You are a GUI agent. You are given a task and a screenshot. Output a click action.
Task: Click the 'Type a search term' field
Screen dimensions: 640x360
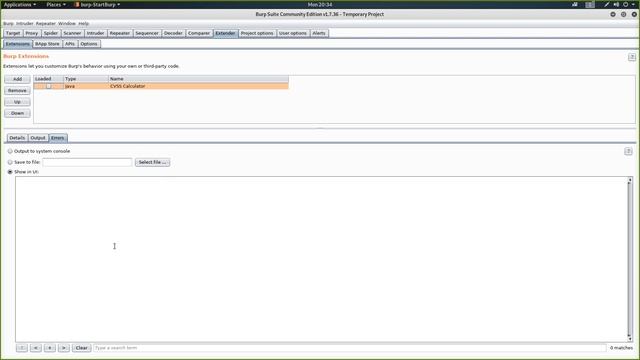click(350, 348)
